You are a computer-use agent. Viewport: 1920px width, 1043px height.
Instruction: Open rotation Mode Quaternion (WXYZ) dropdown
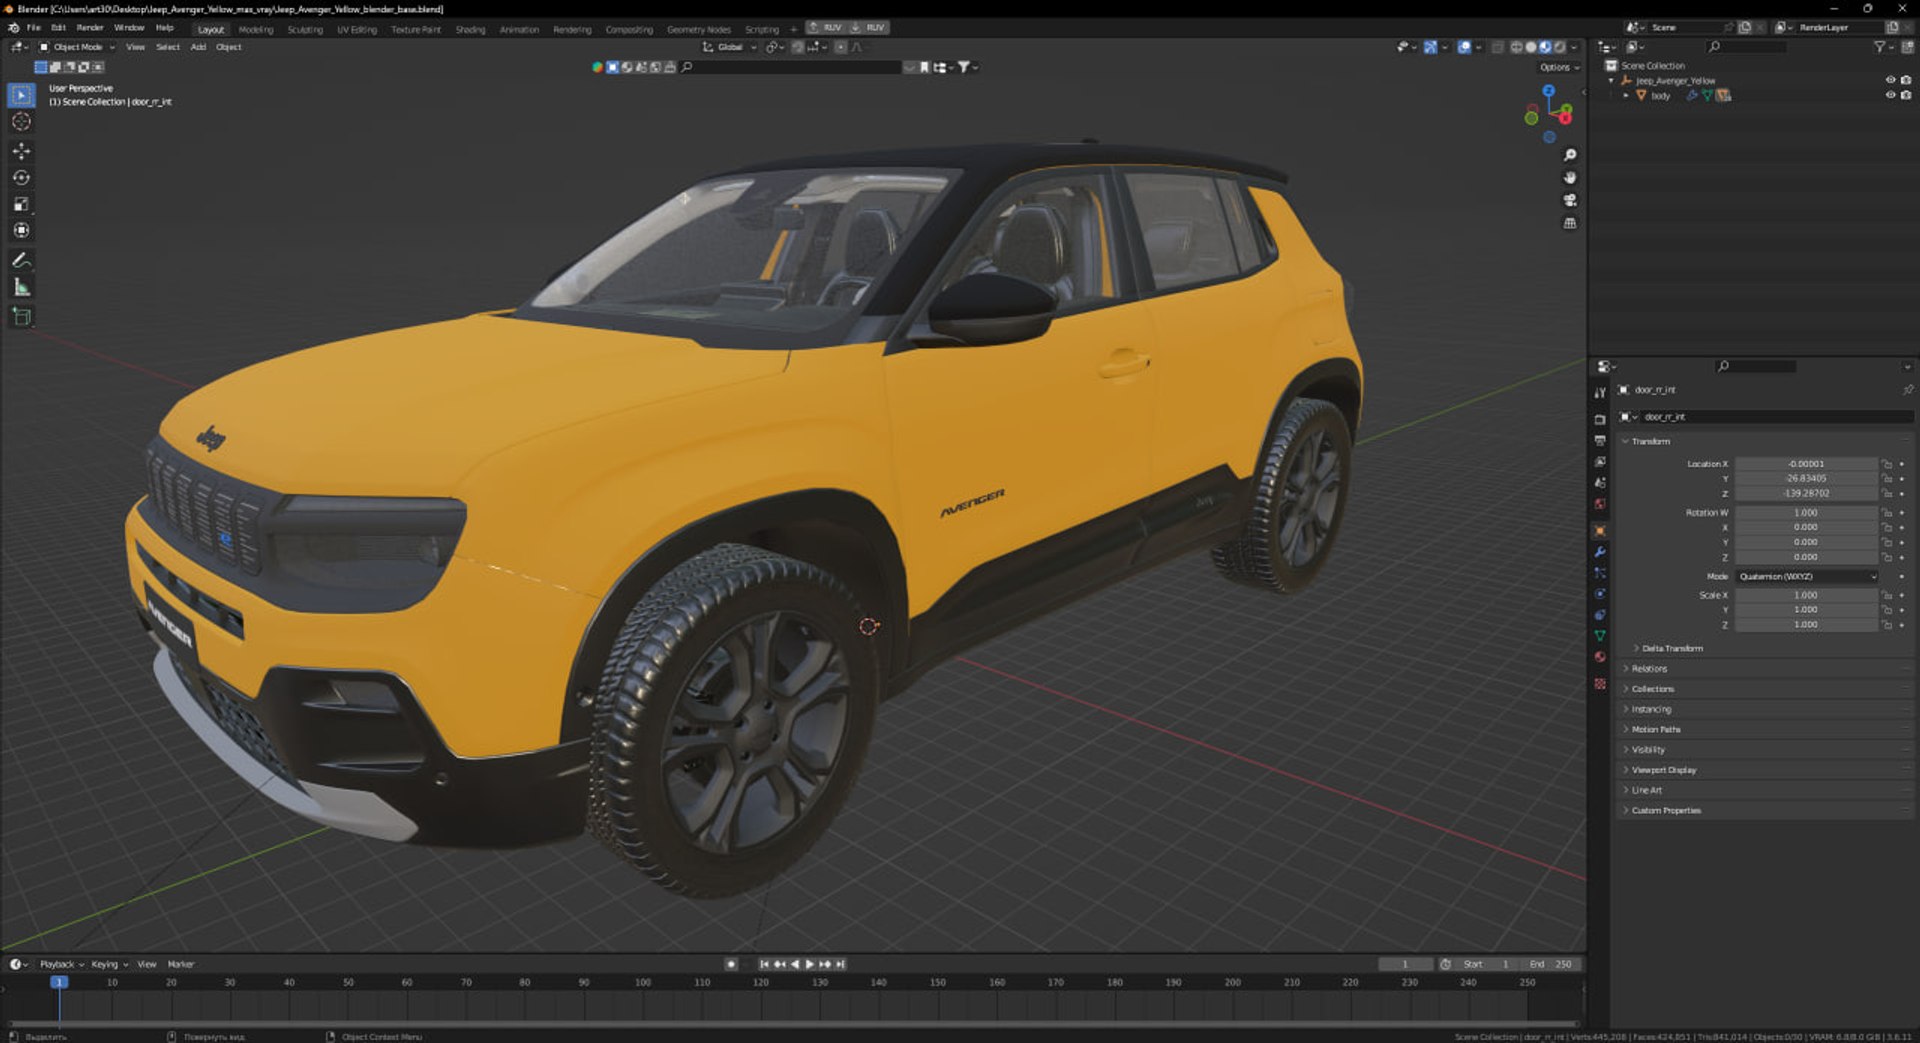pyautogui.click(x=1807, y=577)
